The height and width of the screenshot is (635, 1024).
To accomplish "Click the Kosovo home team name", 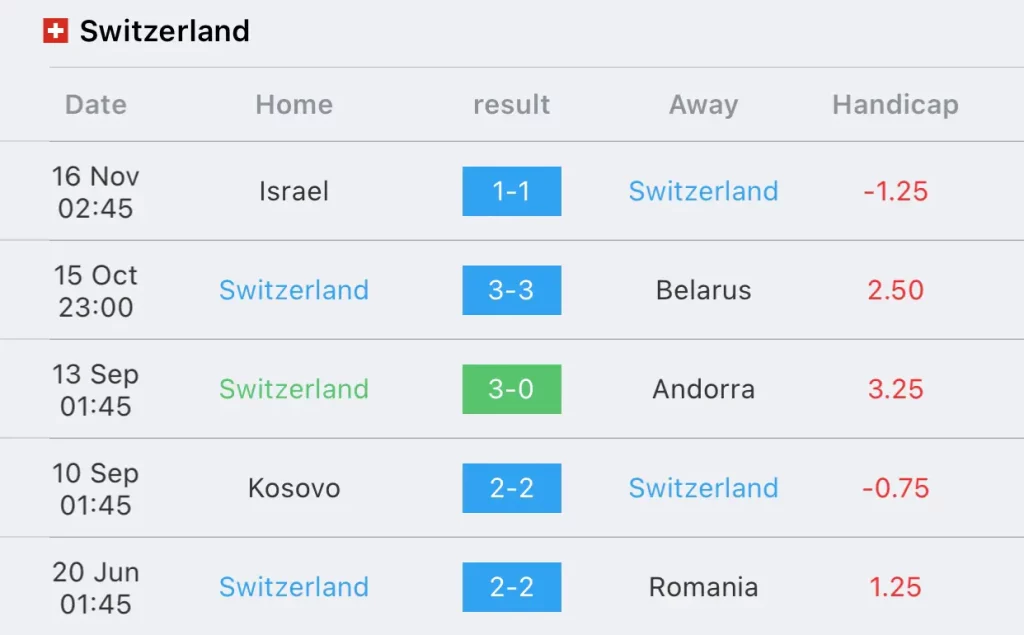I will pos(294,488).
